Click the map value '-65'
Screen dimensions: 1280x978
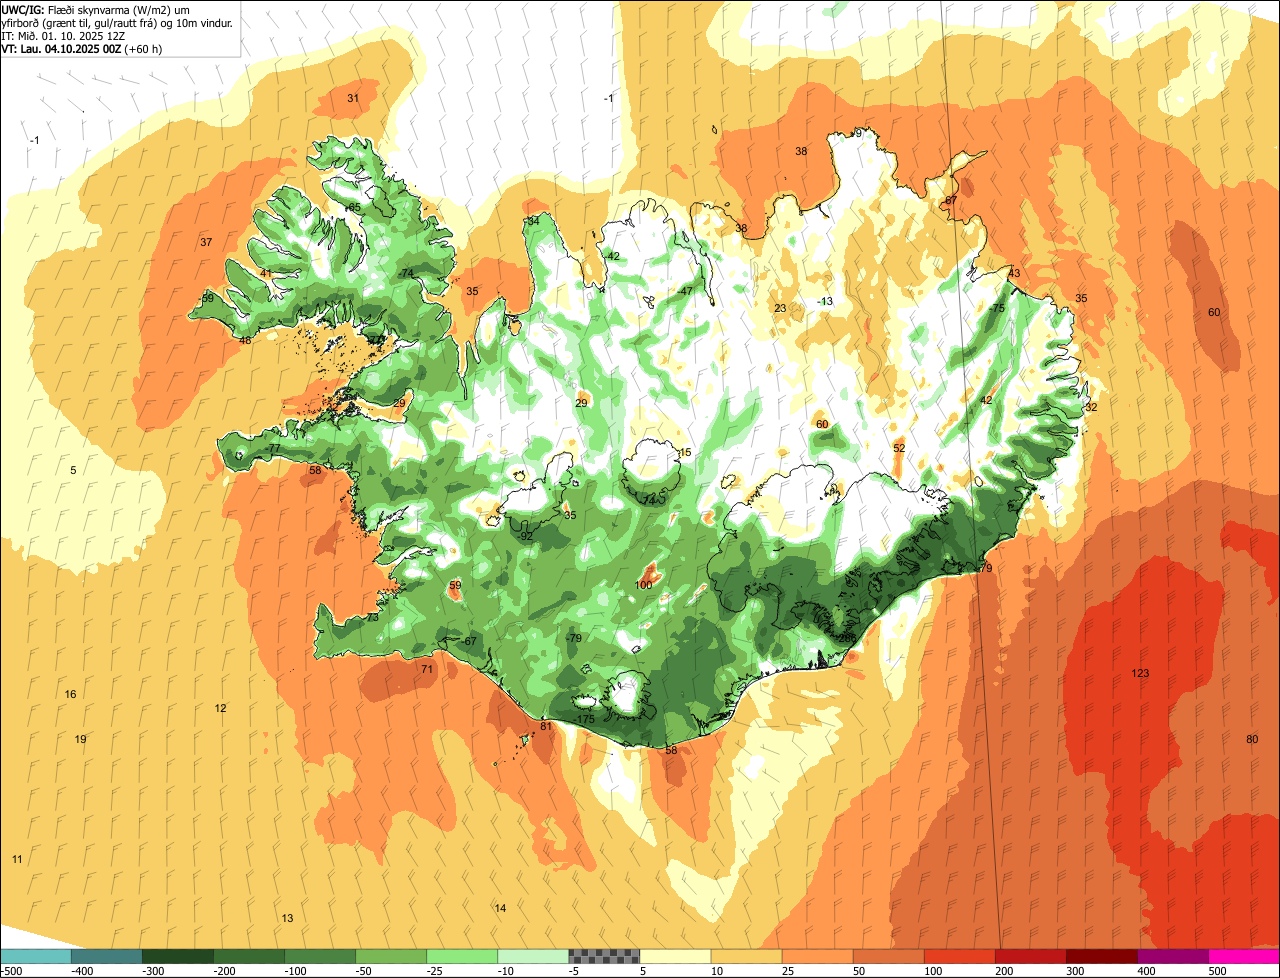(x=352, y=208)
